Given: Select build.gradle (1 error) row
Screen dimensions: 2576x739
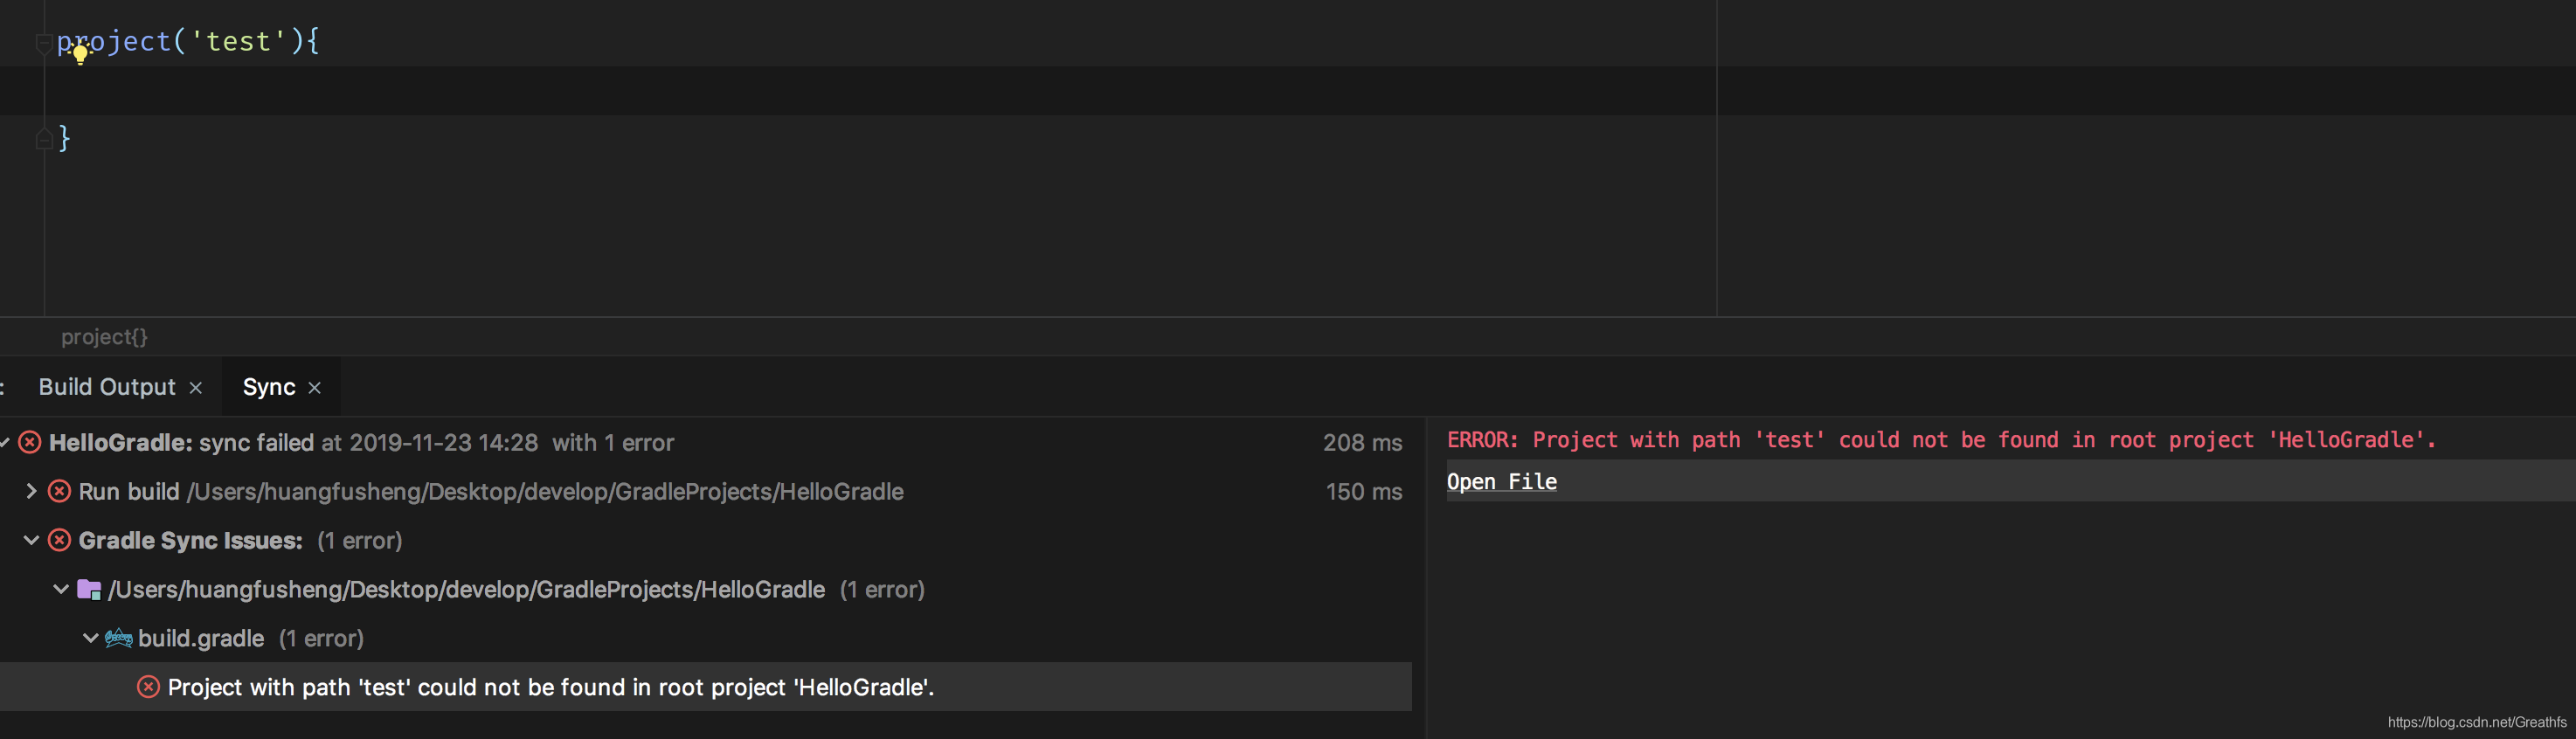Looking at the screenshot, I should (x=706, y=638).
